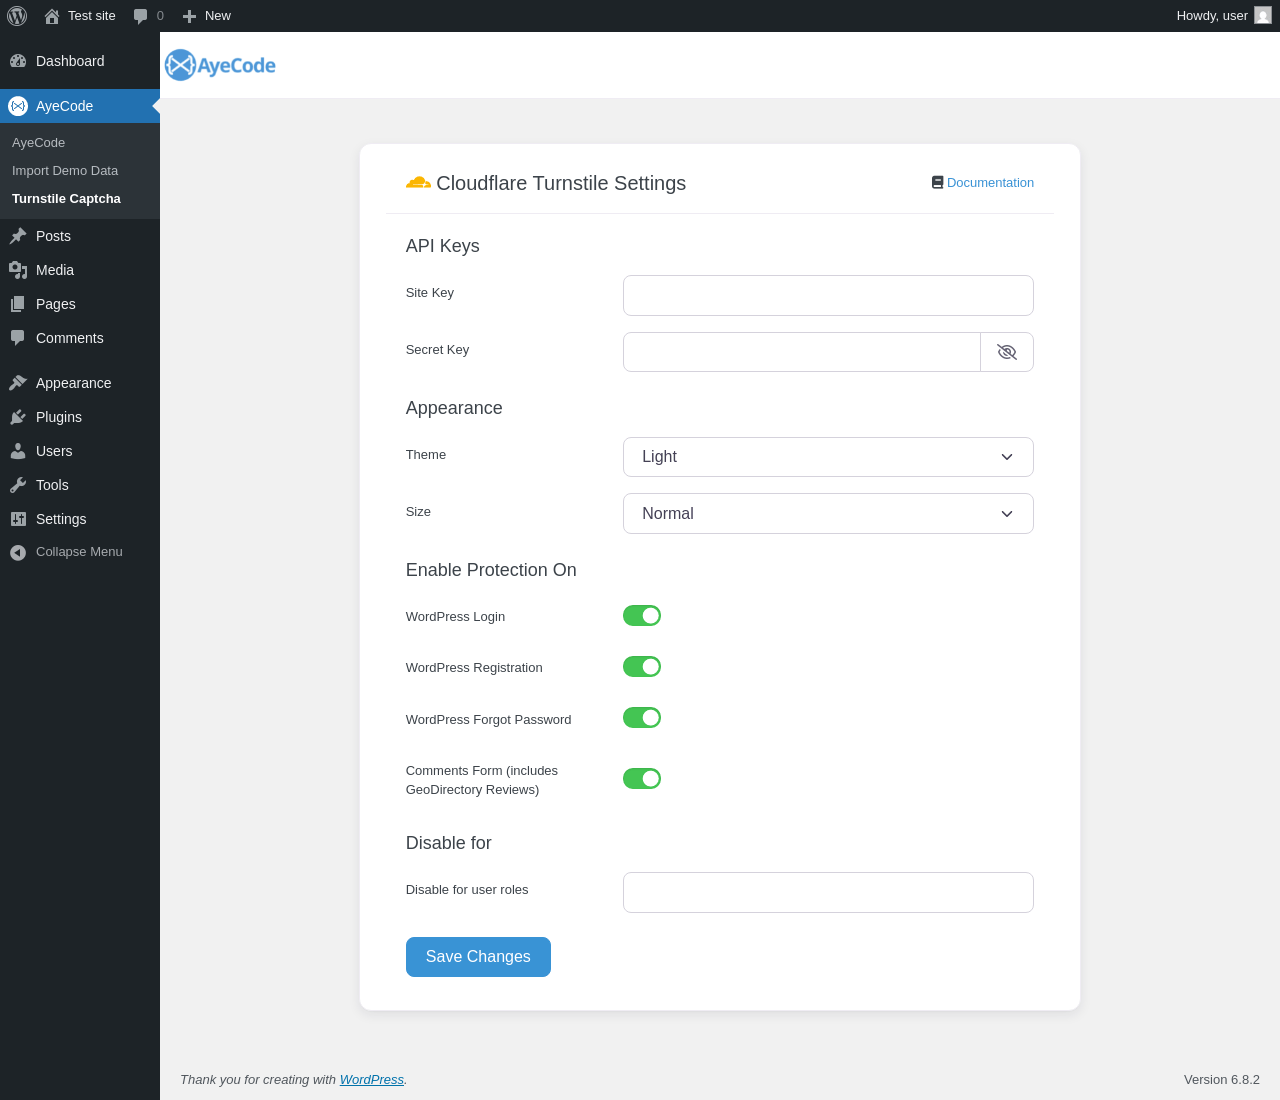Expand the Size dropdown showing Normal

(828, 514)
